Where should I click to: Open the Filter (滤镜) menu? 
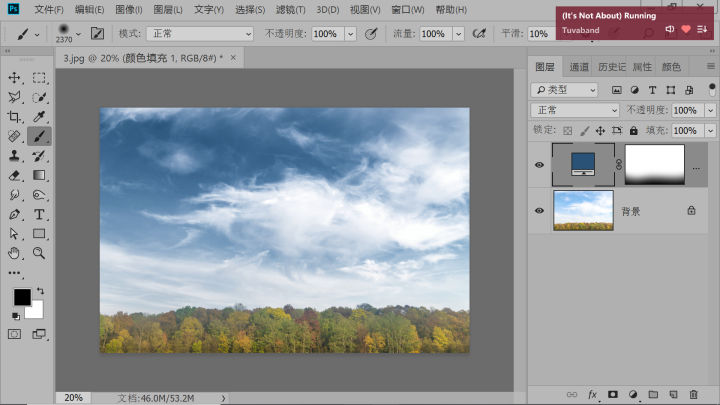click(x=291, y=10)
